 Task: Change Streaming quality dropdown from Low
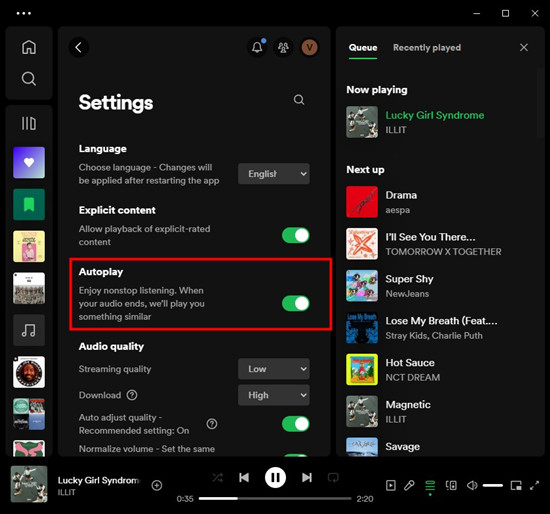274,369
